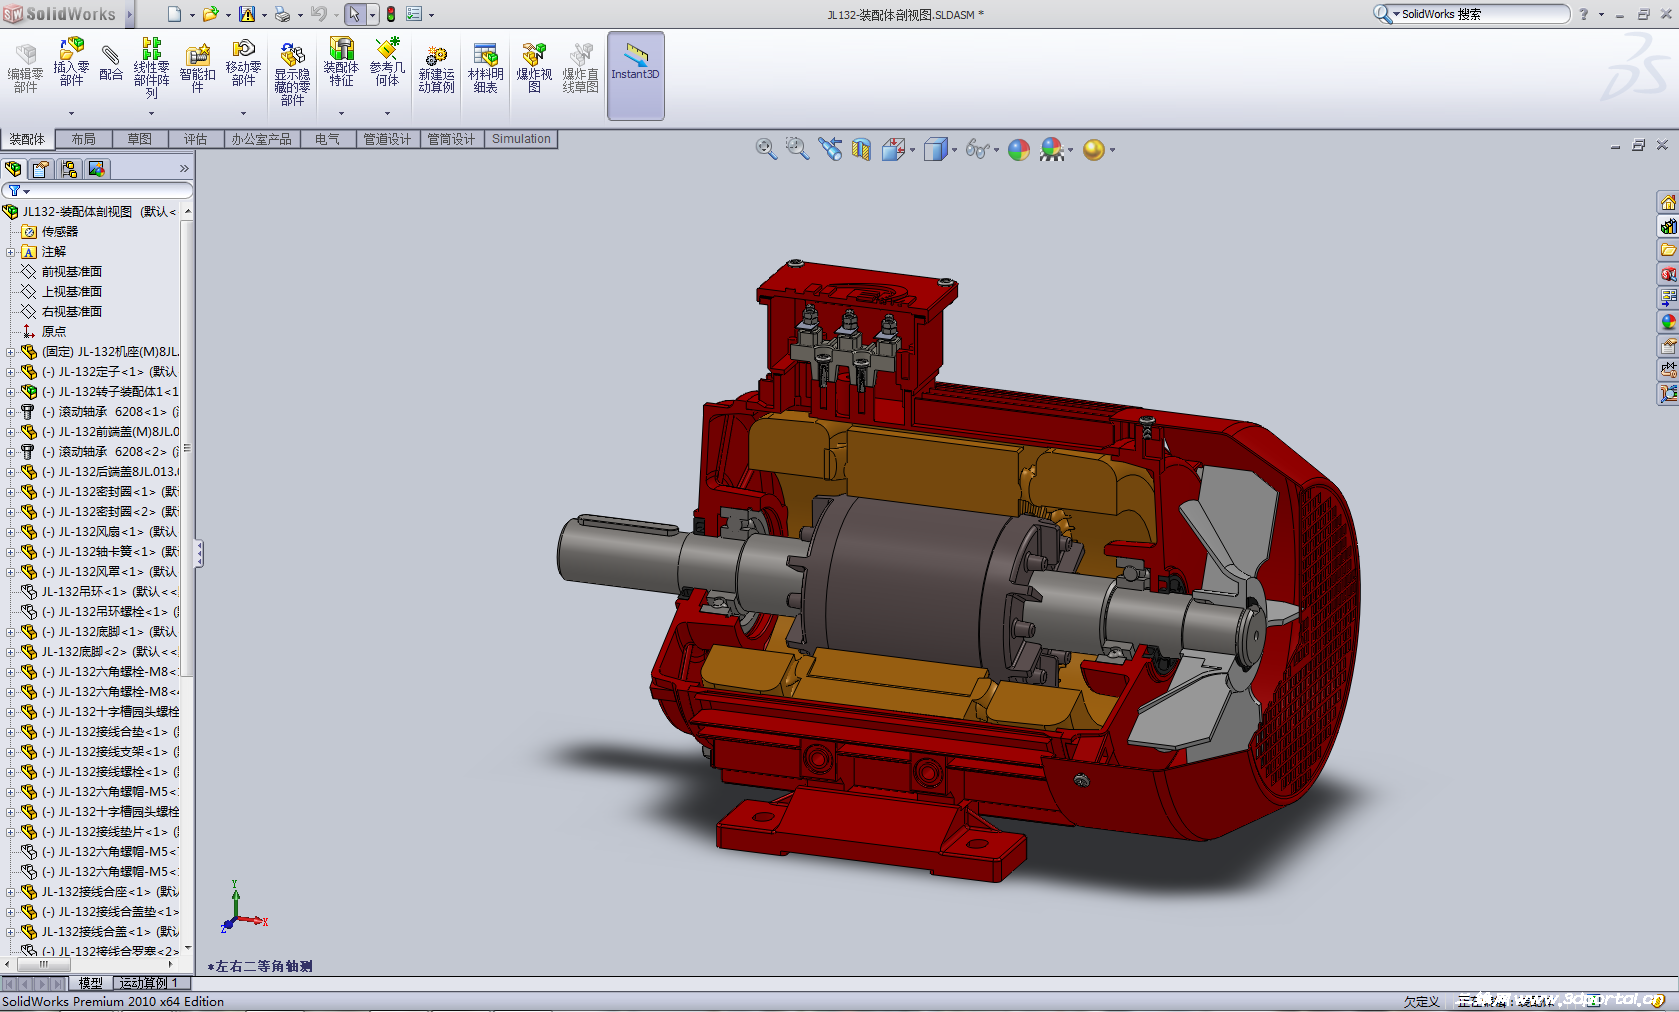
Task: Select 传感器 sensors folder in tree
Action: tap(60, 232)
